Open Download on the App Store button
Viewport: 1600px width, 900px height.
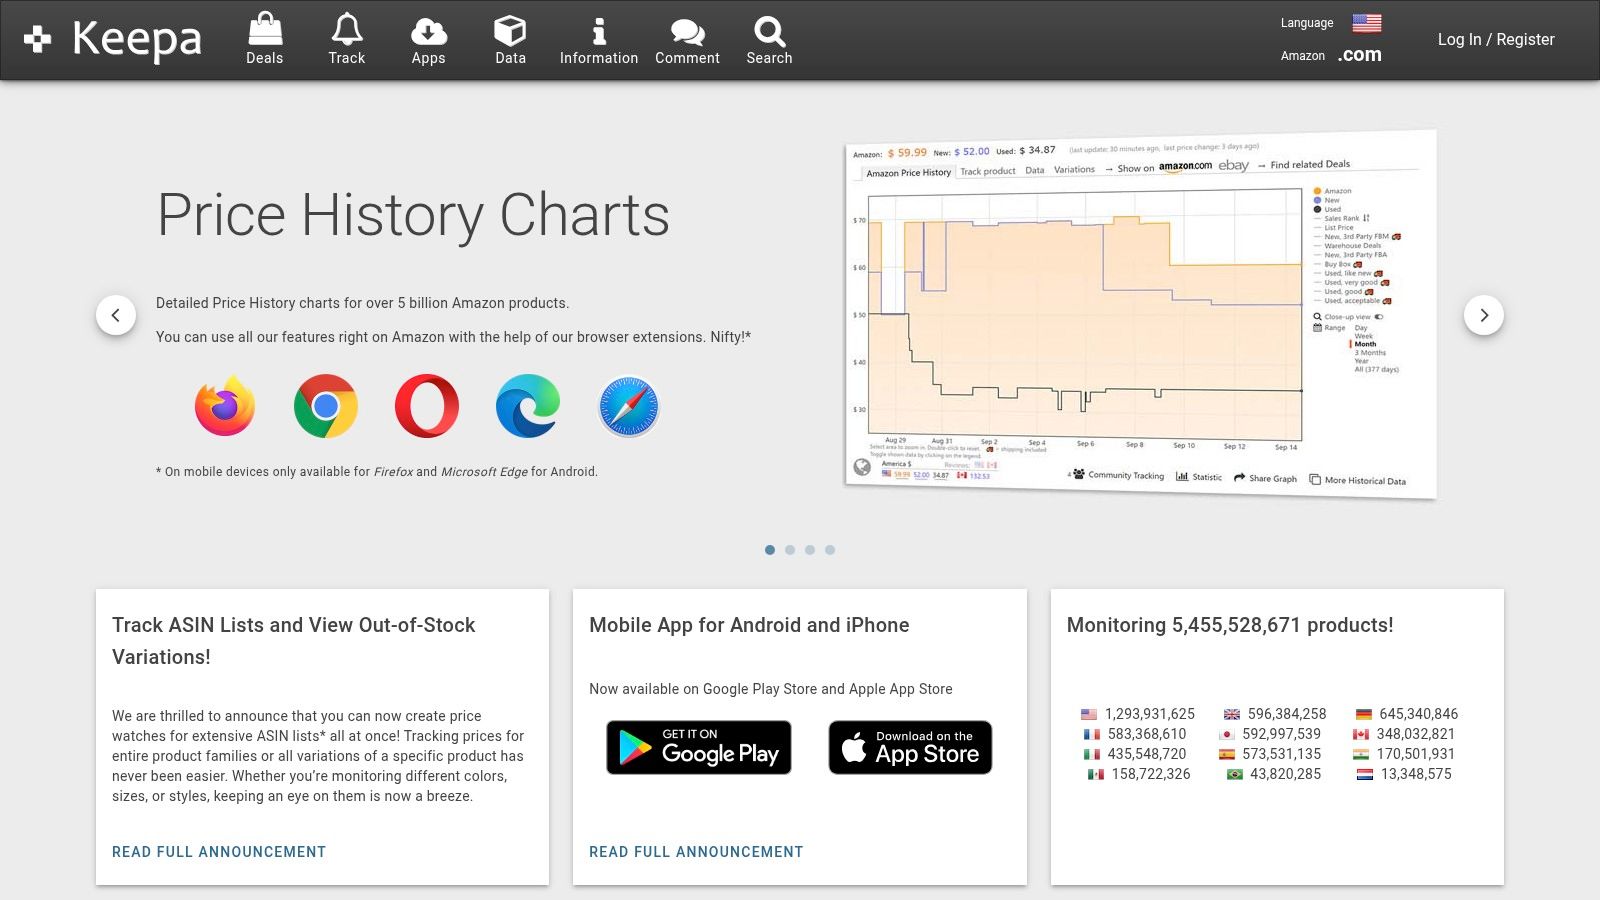[x=910, y=747]
